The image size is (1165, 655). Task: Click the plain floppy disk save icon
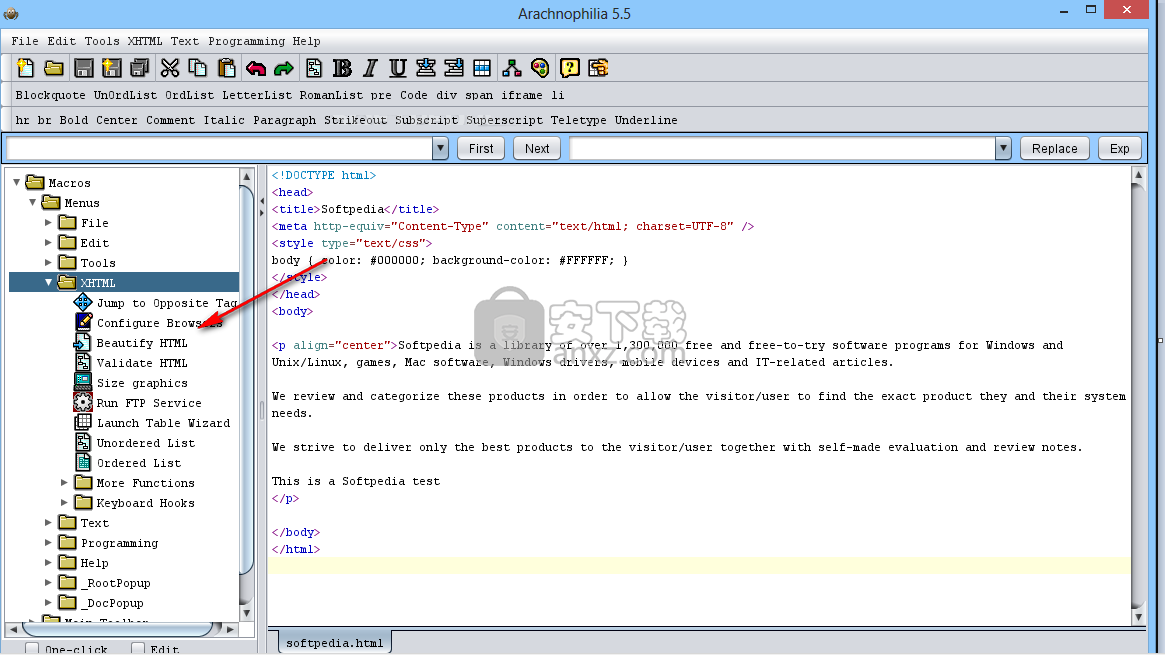coord(83,68)
